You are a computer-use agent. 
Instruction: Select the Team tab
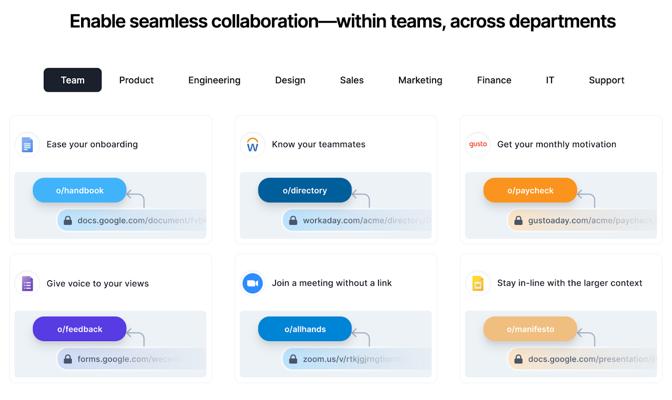[x=72, y=80]
